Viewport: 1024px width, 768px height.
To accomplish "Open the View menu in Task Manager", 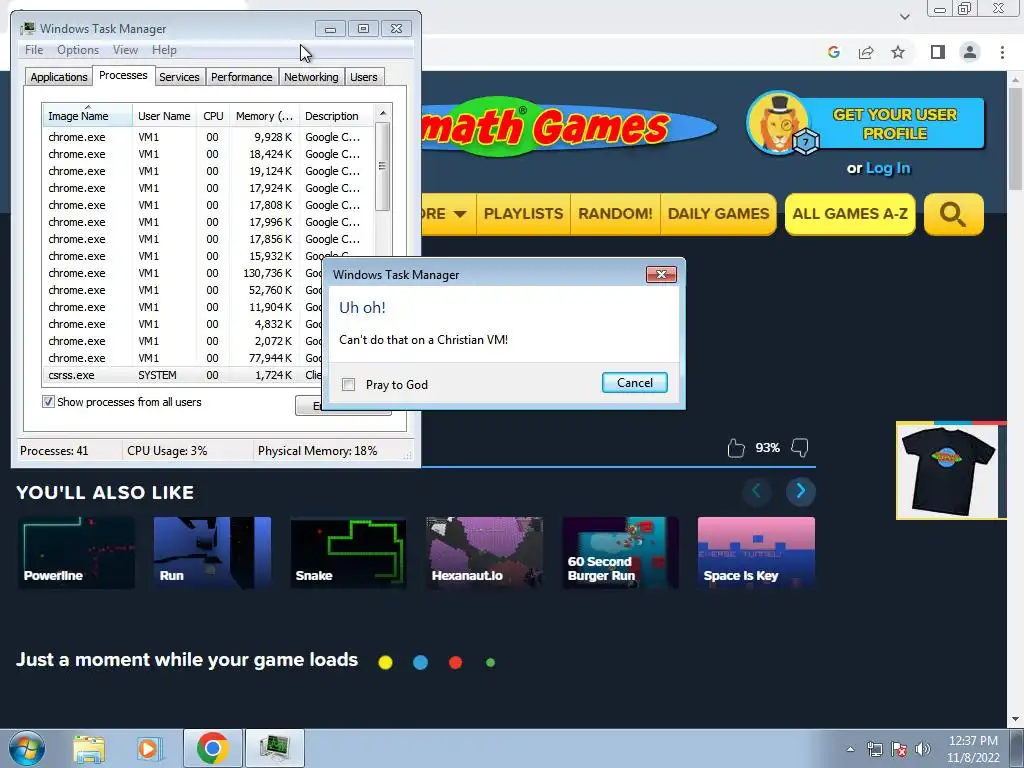I will coord(125,50).
